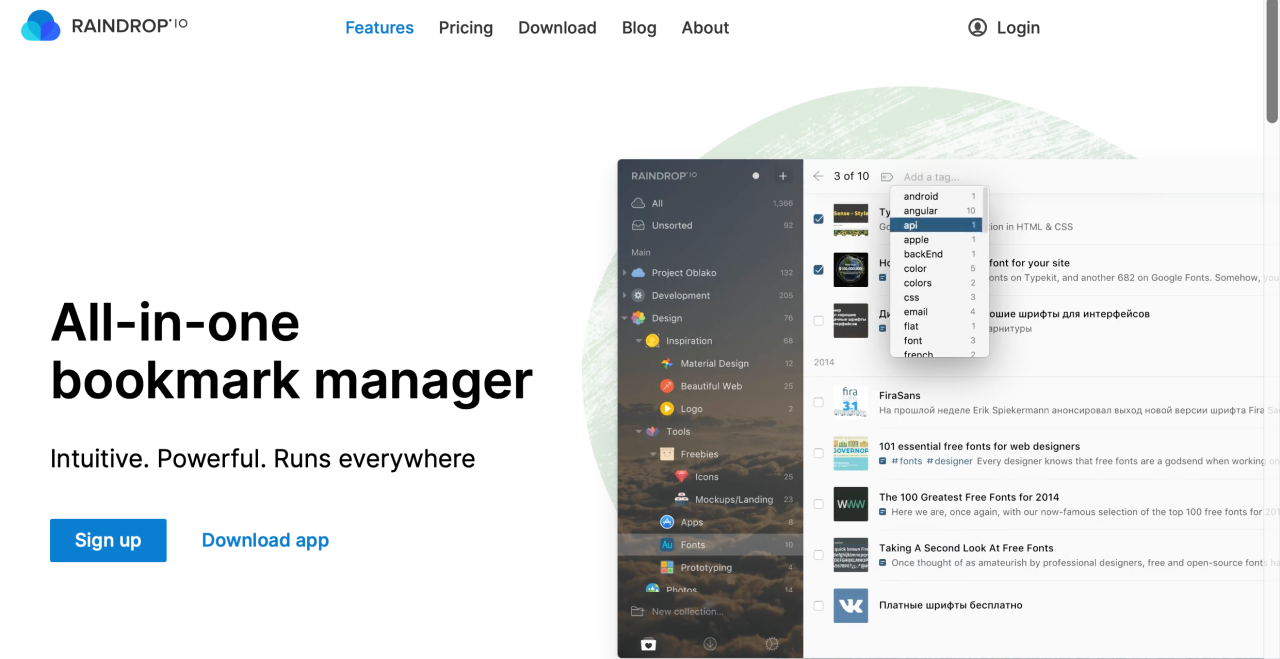Viewport: 1280px width, 659px height.
Task: Click the VK thumbnail for 'Платные шрифты'
Action: (851, 606)
